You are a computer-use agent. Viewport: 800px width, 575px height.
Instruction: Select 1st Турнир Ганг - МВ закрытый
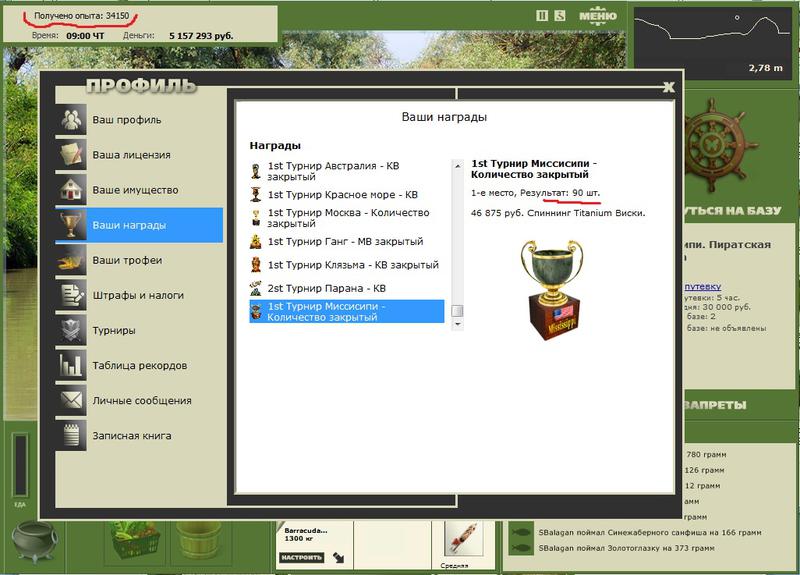click(x=347, y=241)
